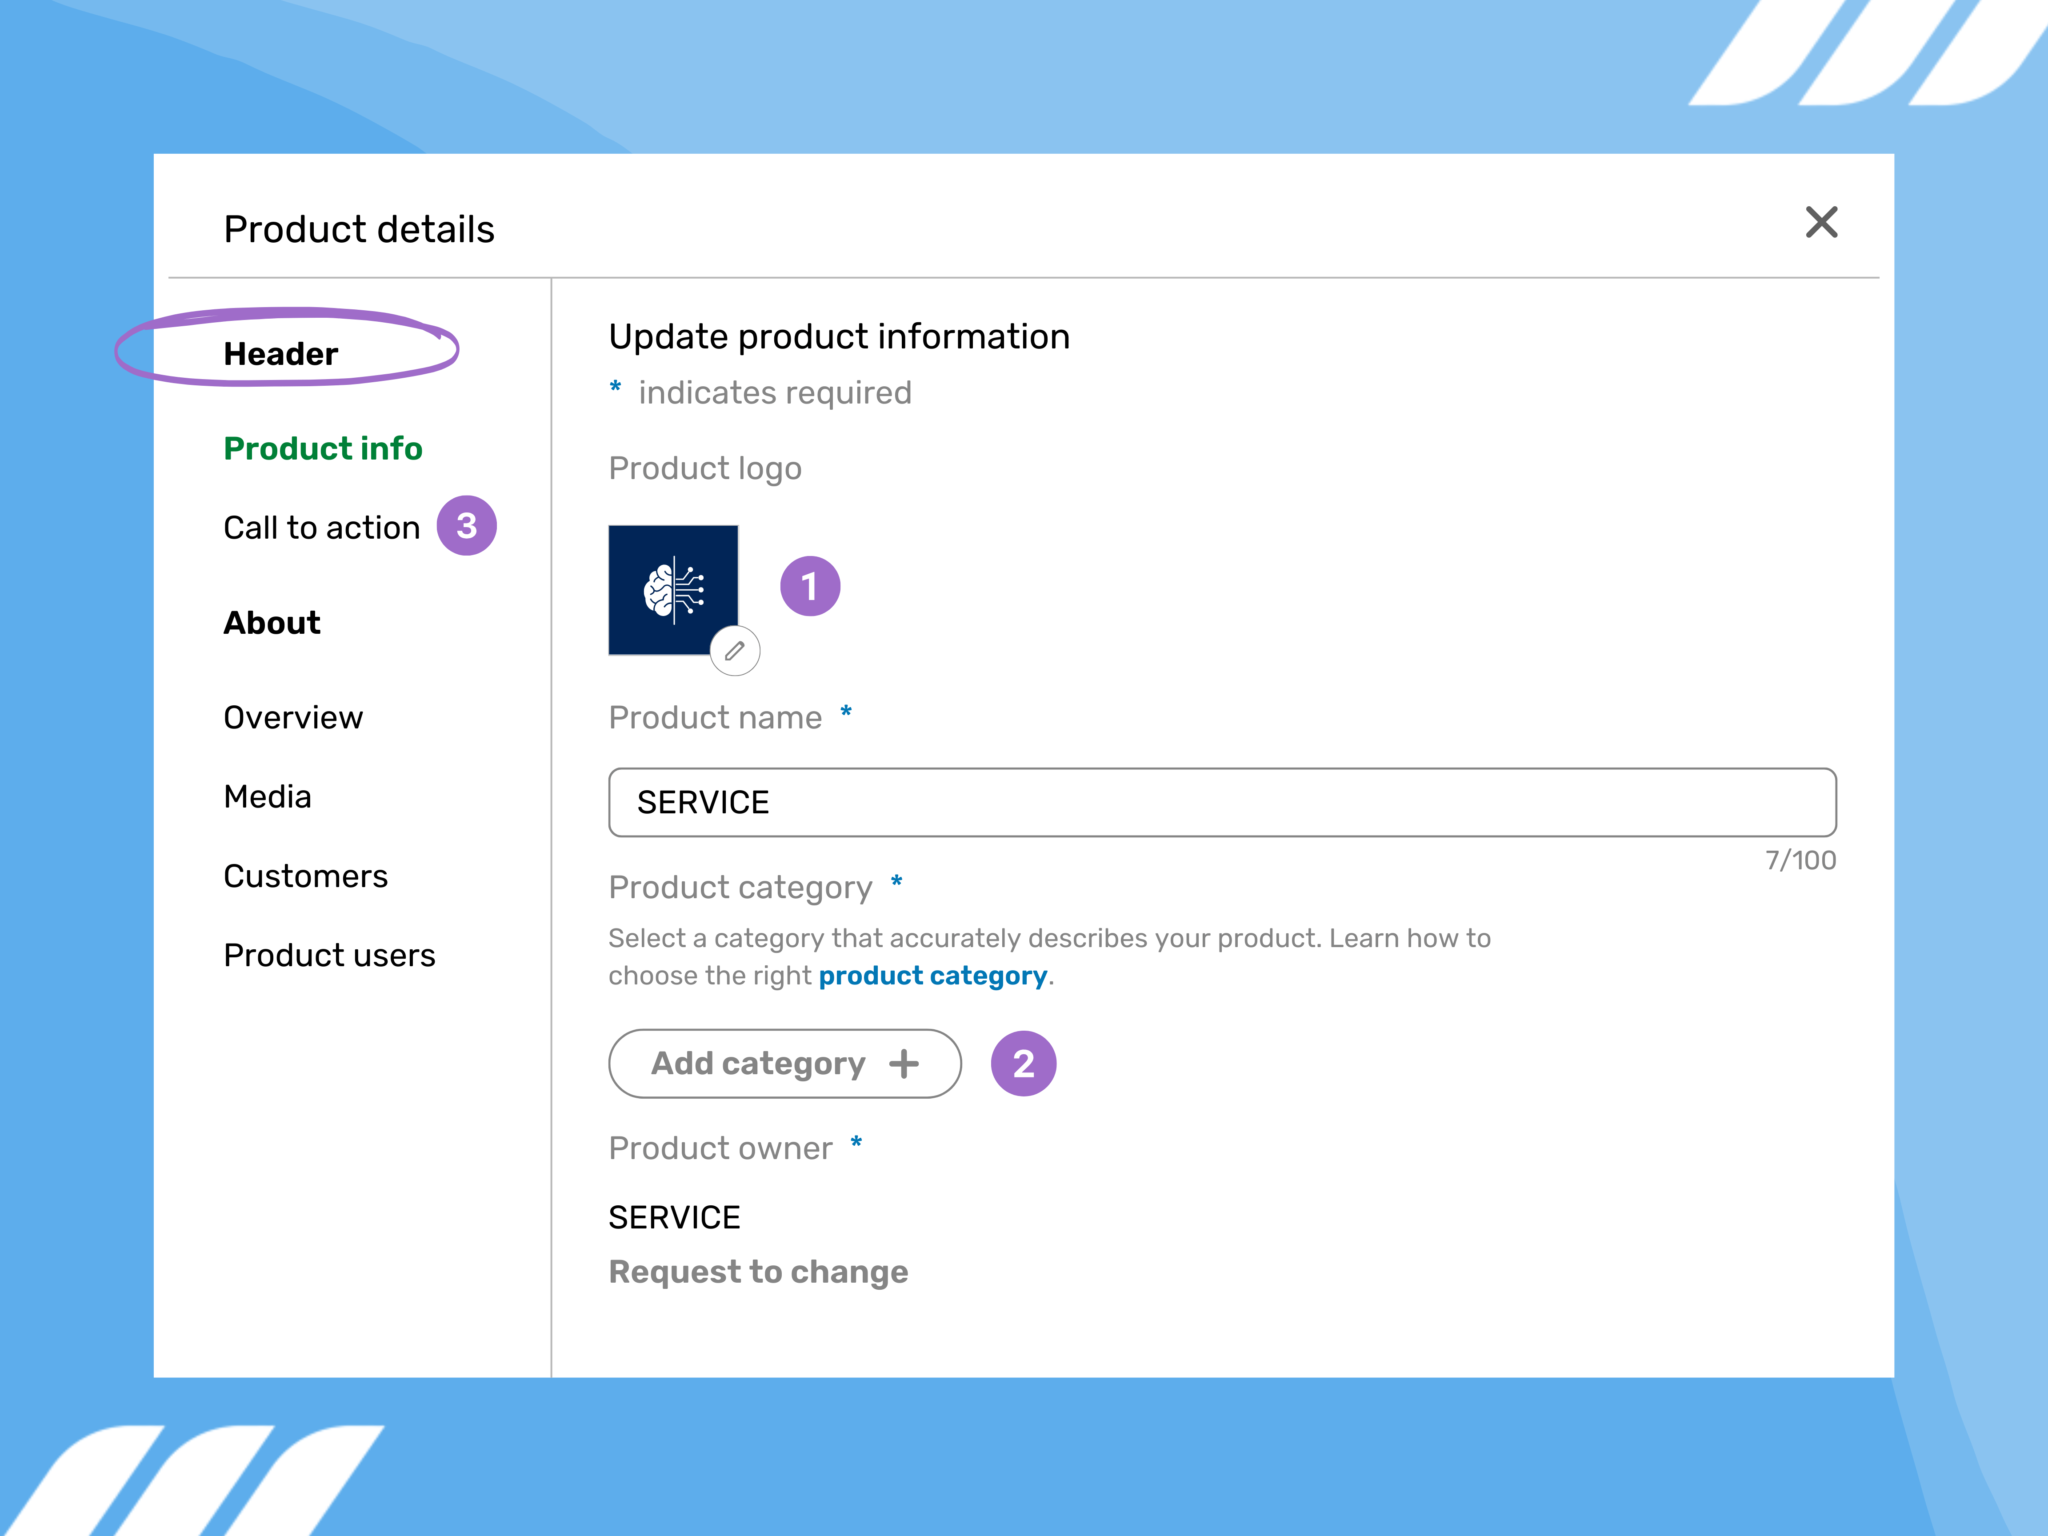Click the purple badge numbered 2

(x=1023, y=1063)
